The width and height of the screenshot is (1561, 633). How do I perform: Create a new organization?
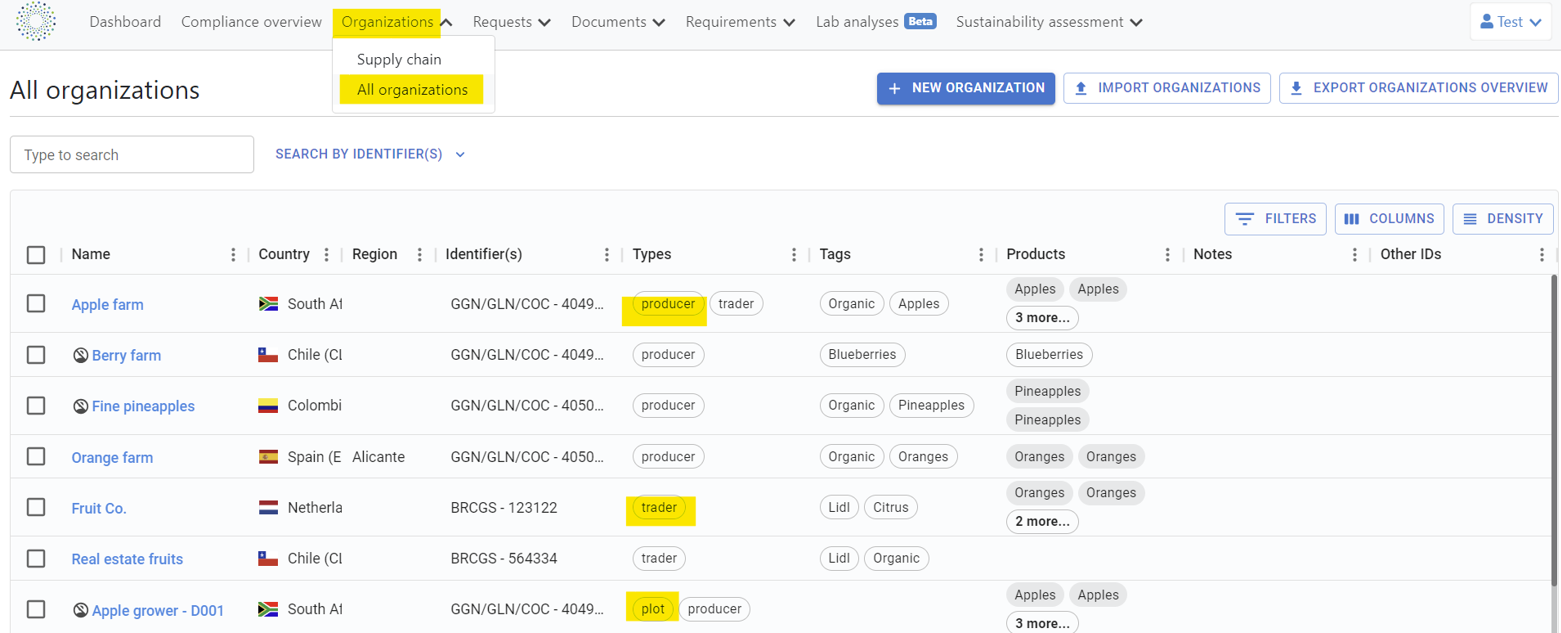click(x=966, y=88)
